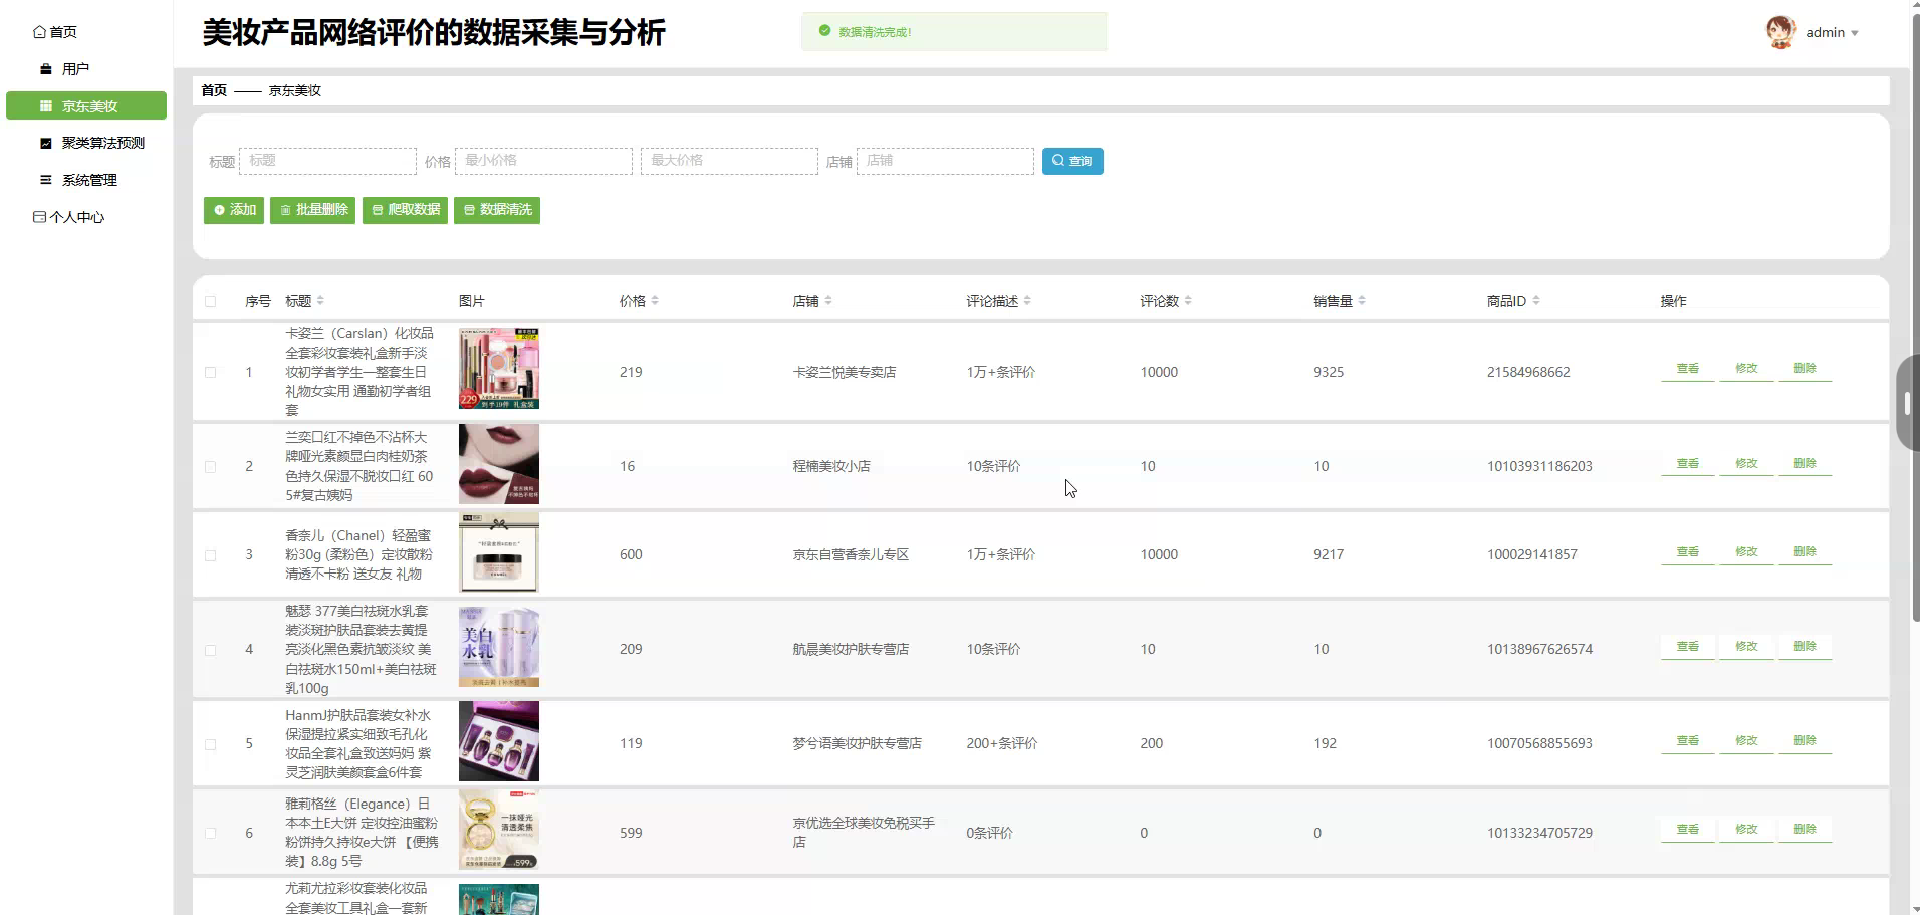This screenshot has height=915, width=1920.
Task: Open the 京东美妆 breadcrumb entry
Action: coord(294,90)
